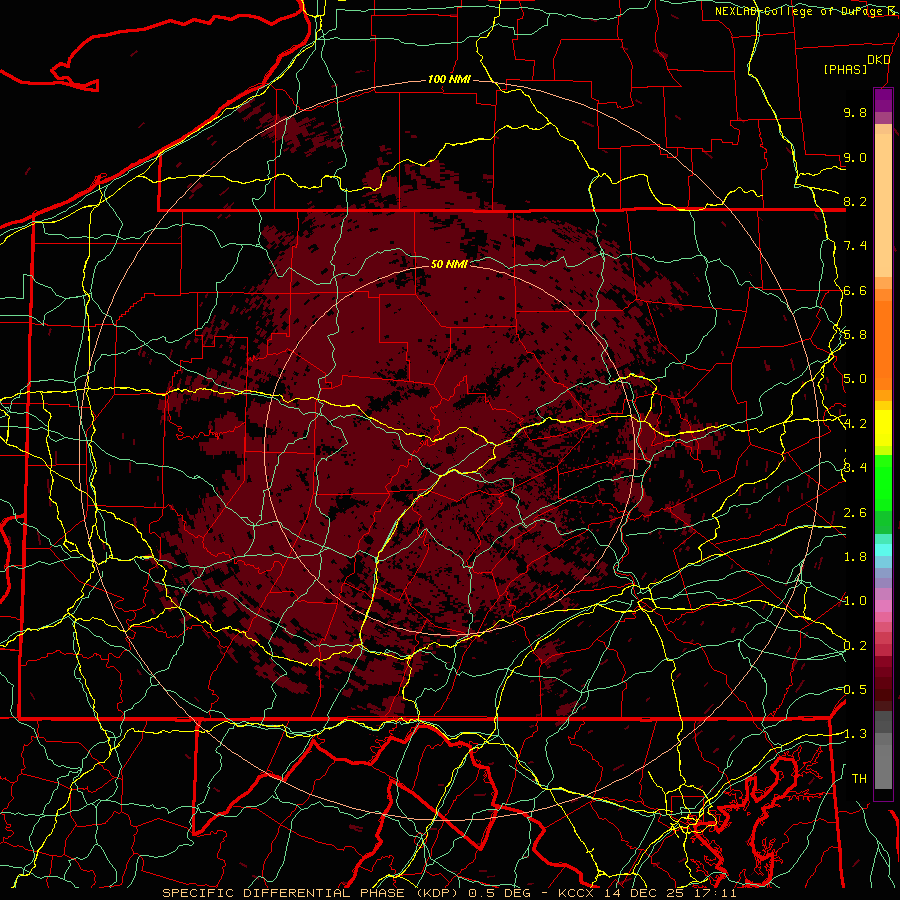Click the yellow band of the color scale
Image resolution: width=900 pixels, height=900 pixels.
[883, 428]
